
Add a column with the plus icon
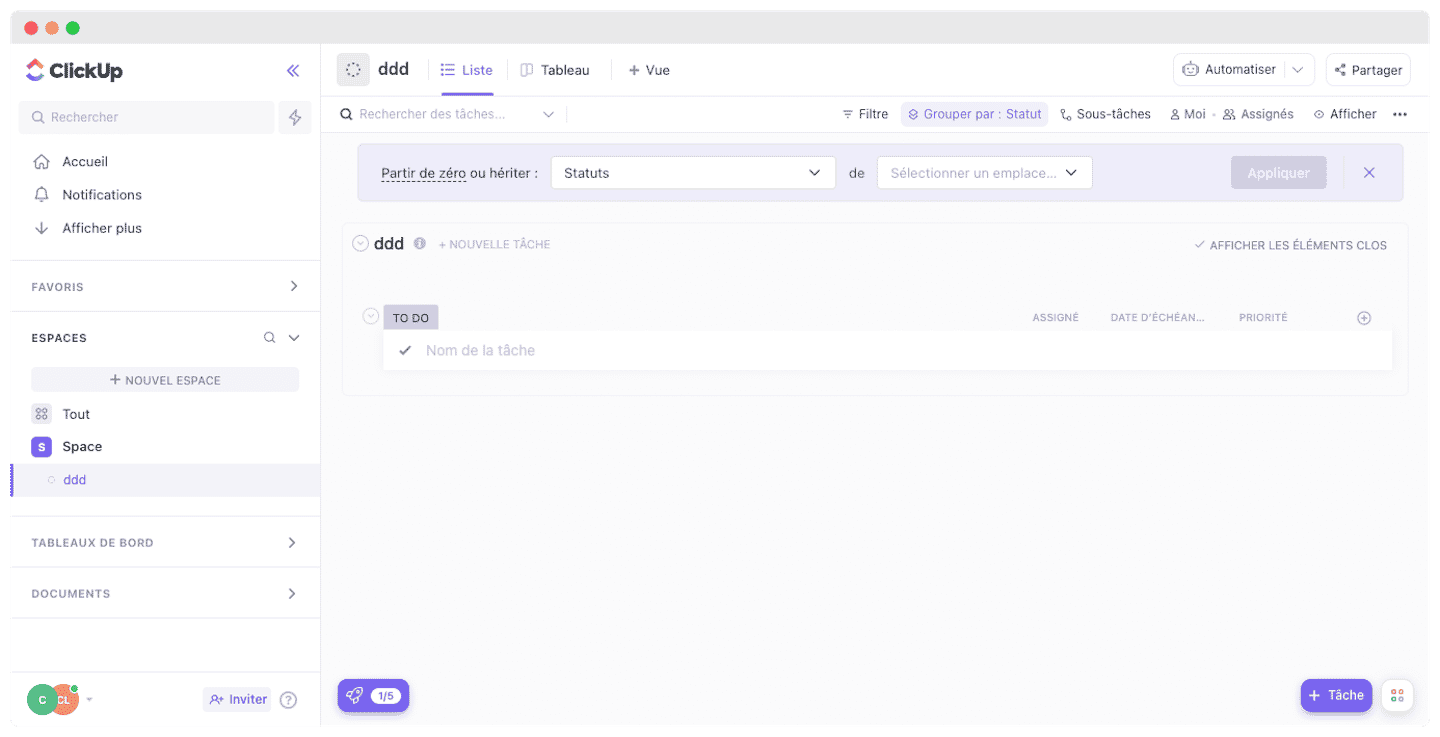coord(1364,318)
